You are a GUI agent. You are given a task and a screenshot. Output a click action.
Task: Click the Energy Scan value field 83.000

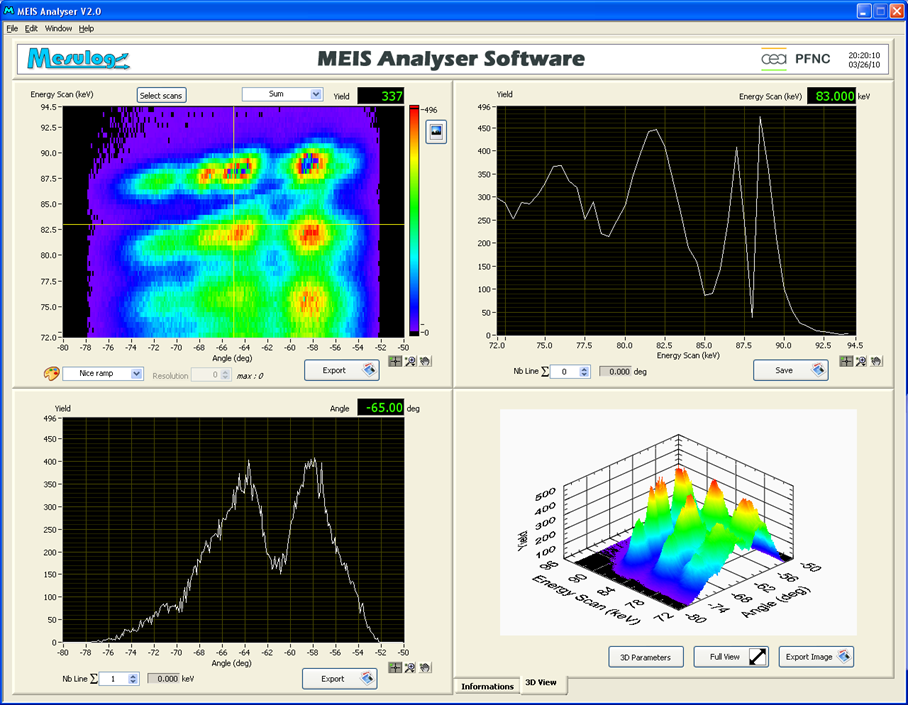(x=832, y=96)
